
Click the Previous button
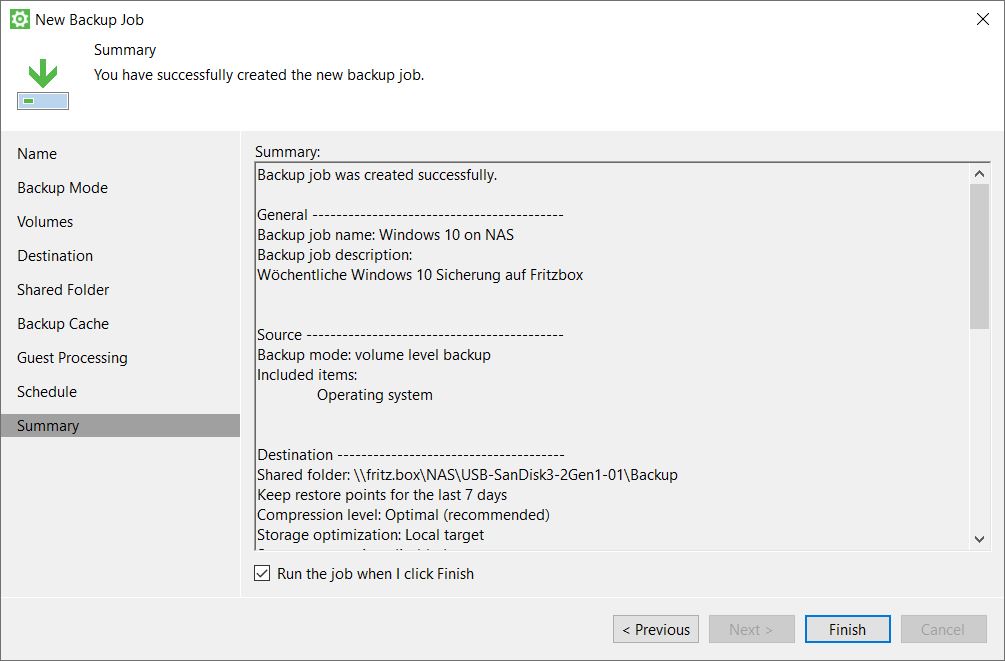[655, 629]
